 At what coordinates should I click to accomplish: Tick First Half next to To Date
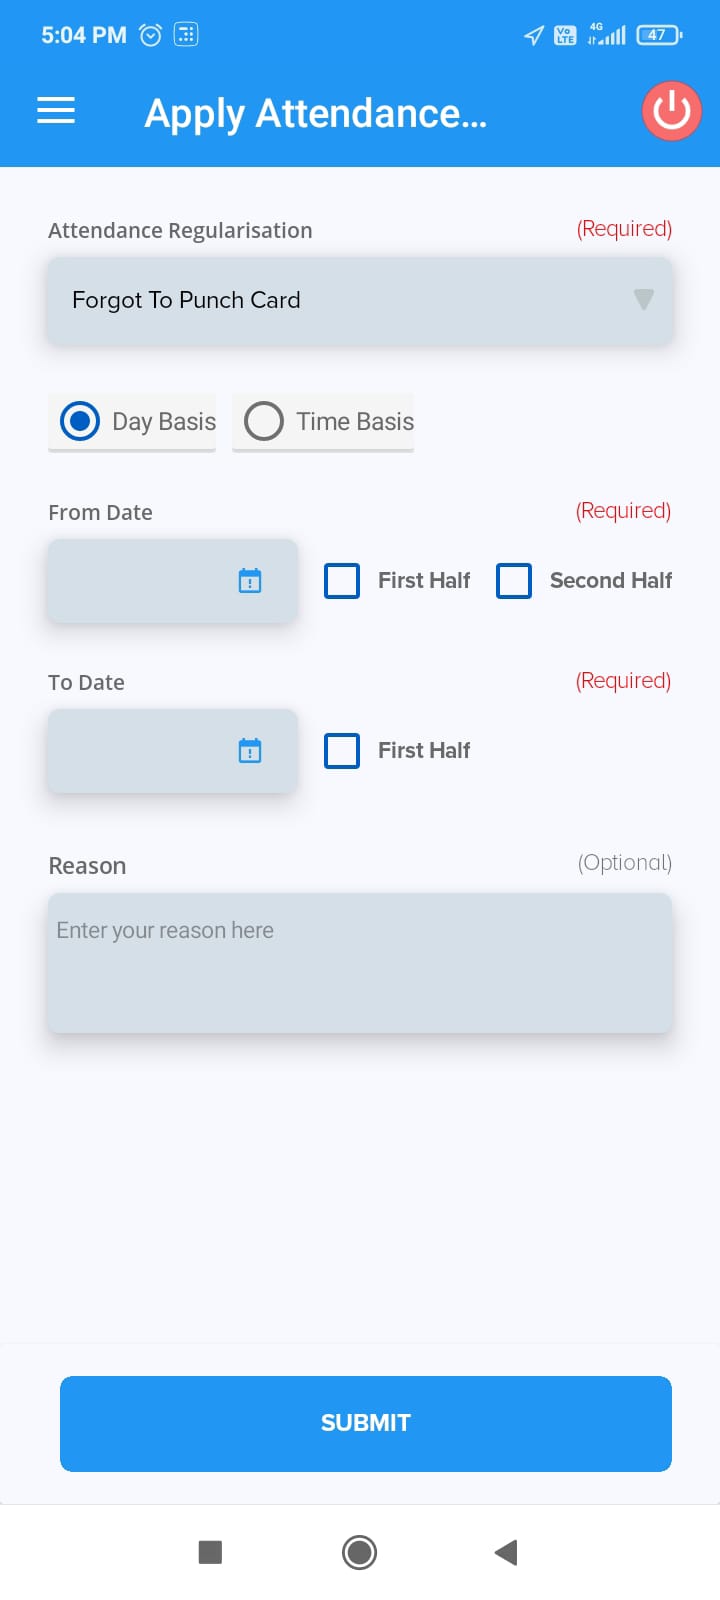342,750
